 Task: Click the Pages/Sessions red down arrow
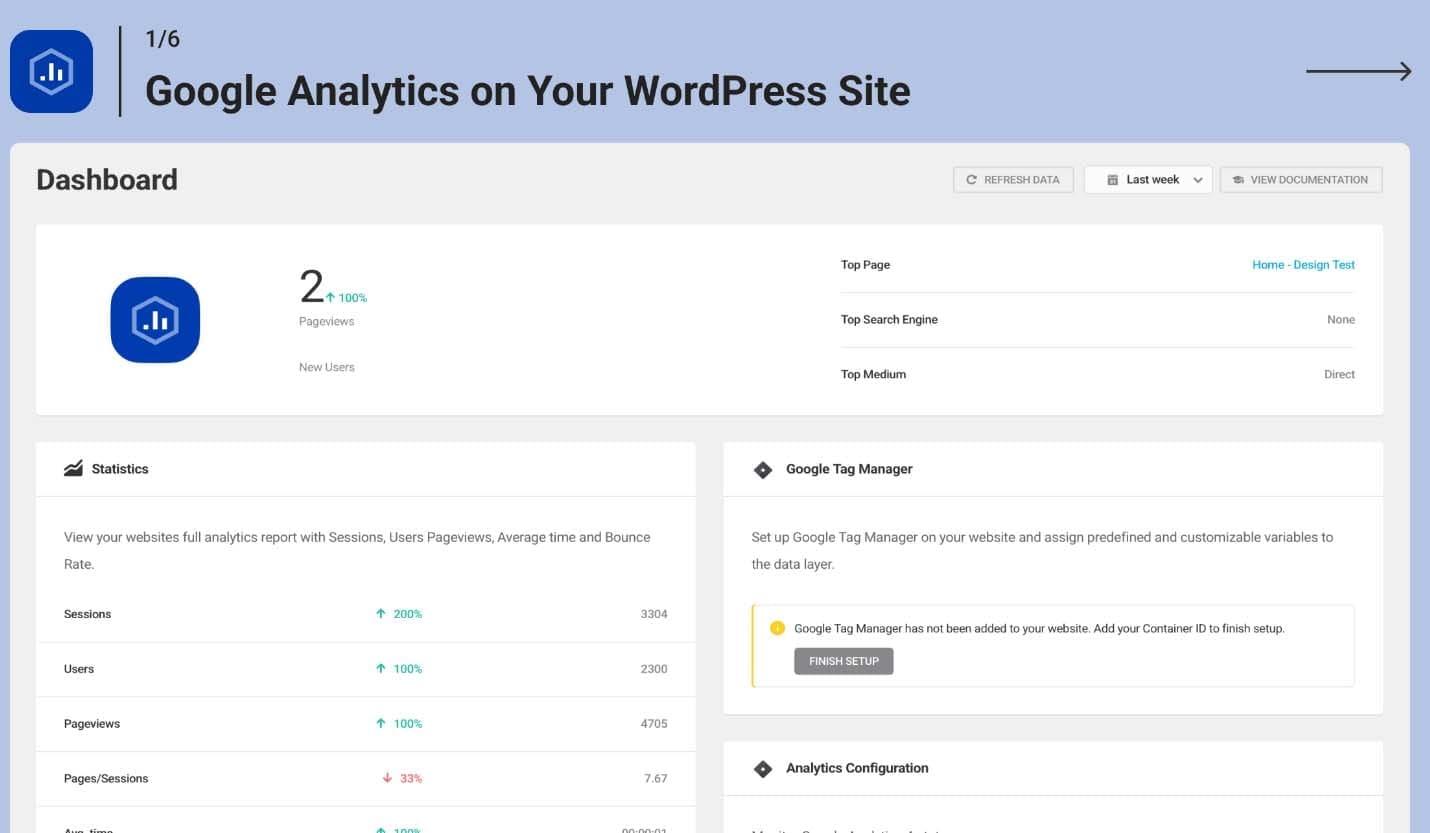[387, 778]
